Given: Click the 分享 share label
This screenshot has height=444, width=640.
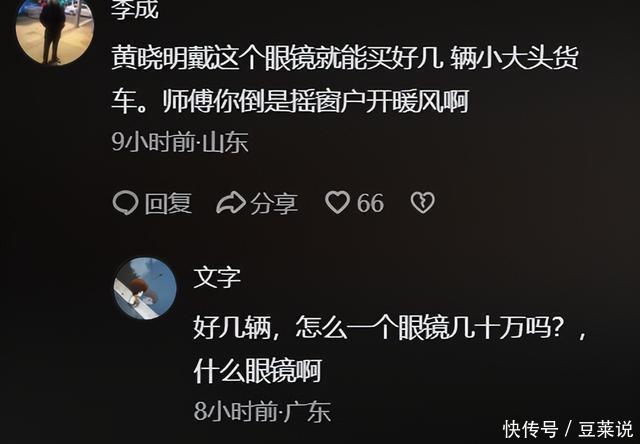Looking at the screenshot, I should [274, 203].
